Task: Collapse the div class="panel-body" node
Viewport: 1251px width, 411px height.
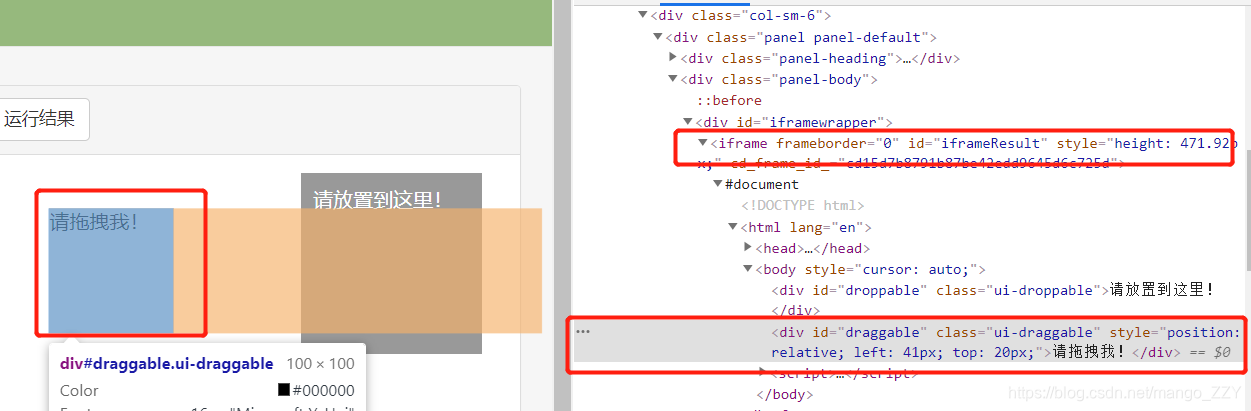Action: pos(673,79)
